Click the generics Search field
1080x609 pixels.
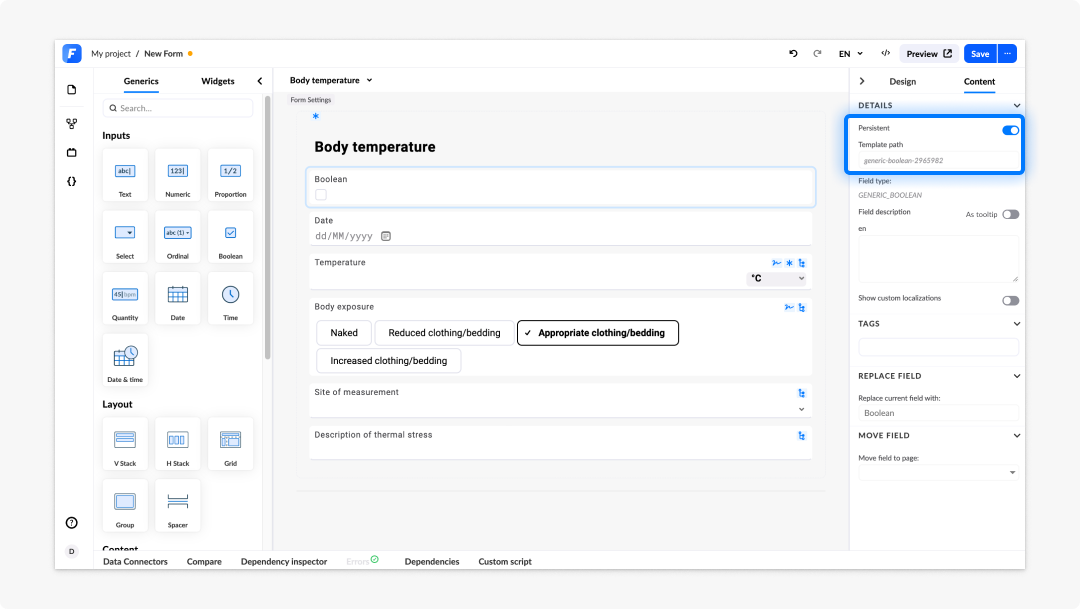coord(178,108)
